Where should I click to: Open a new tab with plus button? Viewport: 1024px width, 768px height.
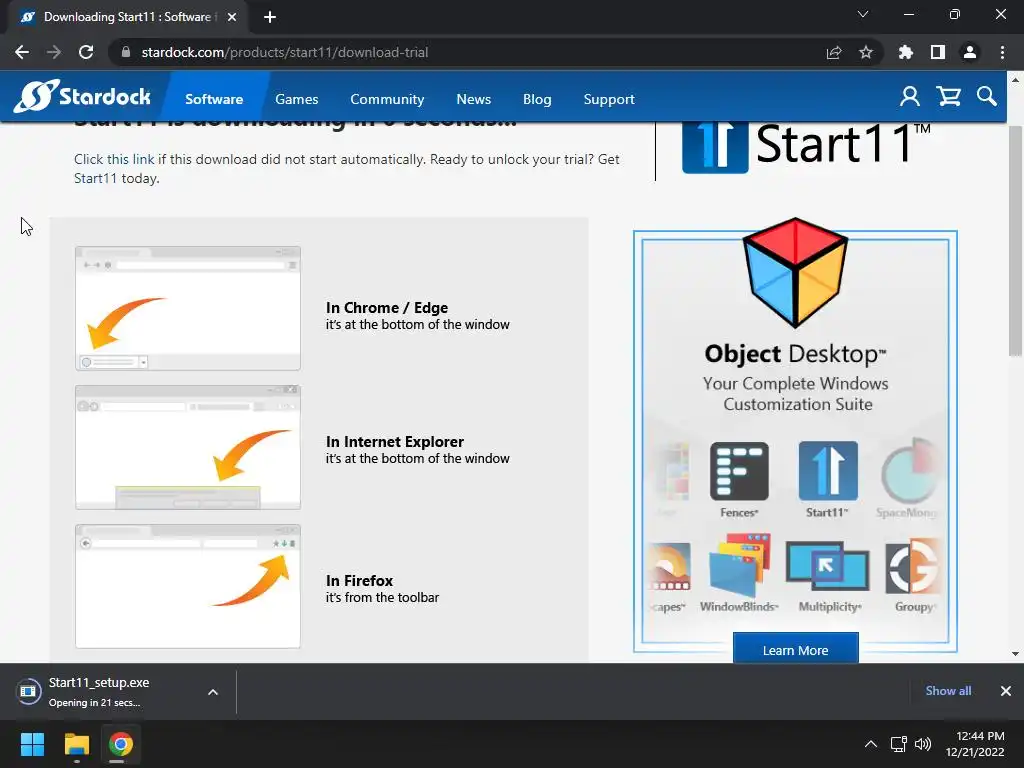point(270,17)
